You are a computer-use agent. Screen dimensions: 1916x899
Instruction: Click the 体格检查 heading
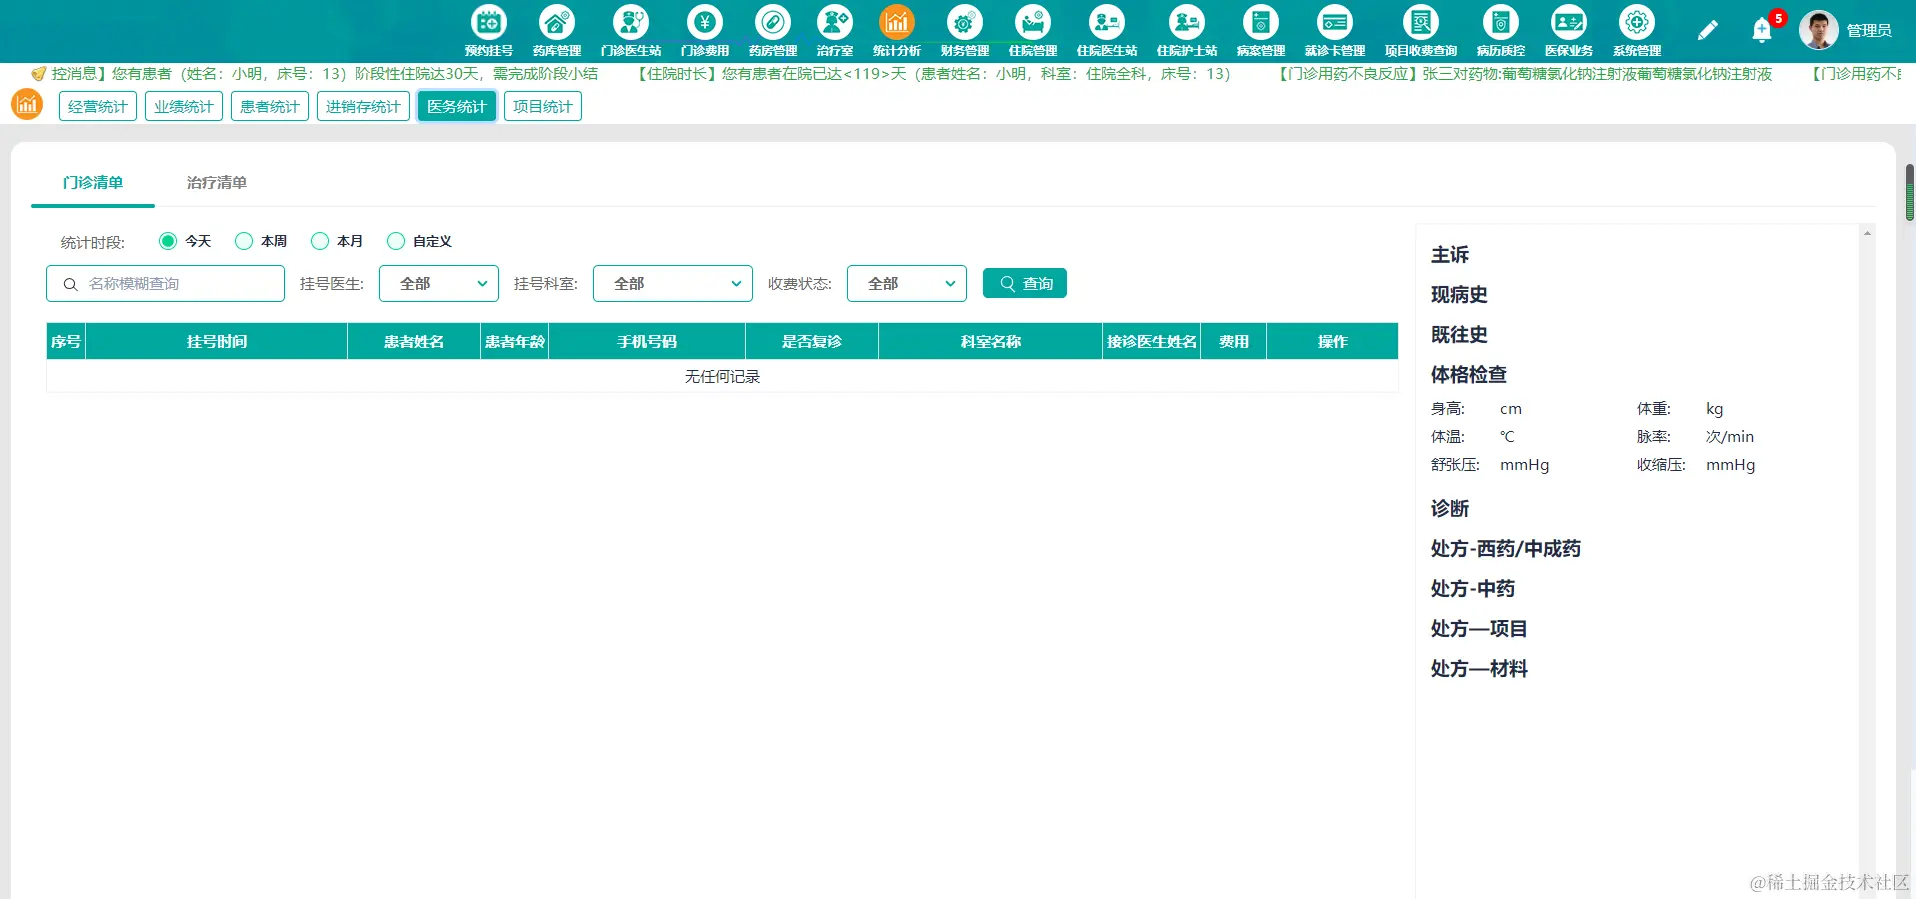pos(1469,375)
